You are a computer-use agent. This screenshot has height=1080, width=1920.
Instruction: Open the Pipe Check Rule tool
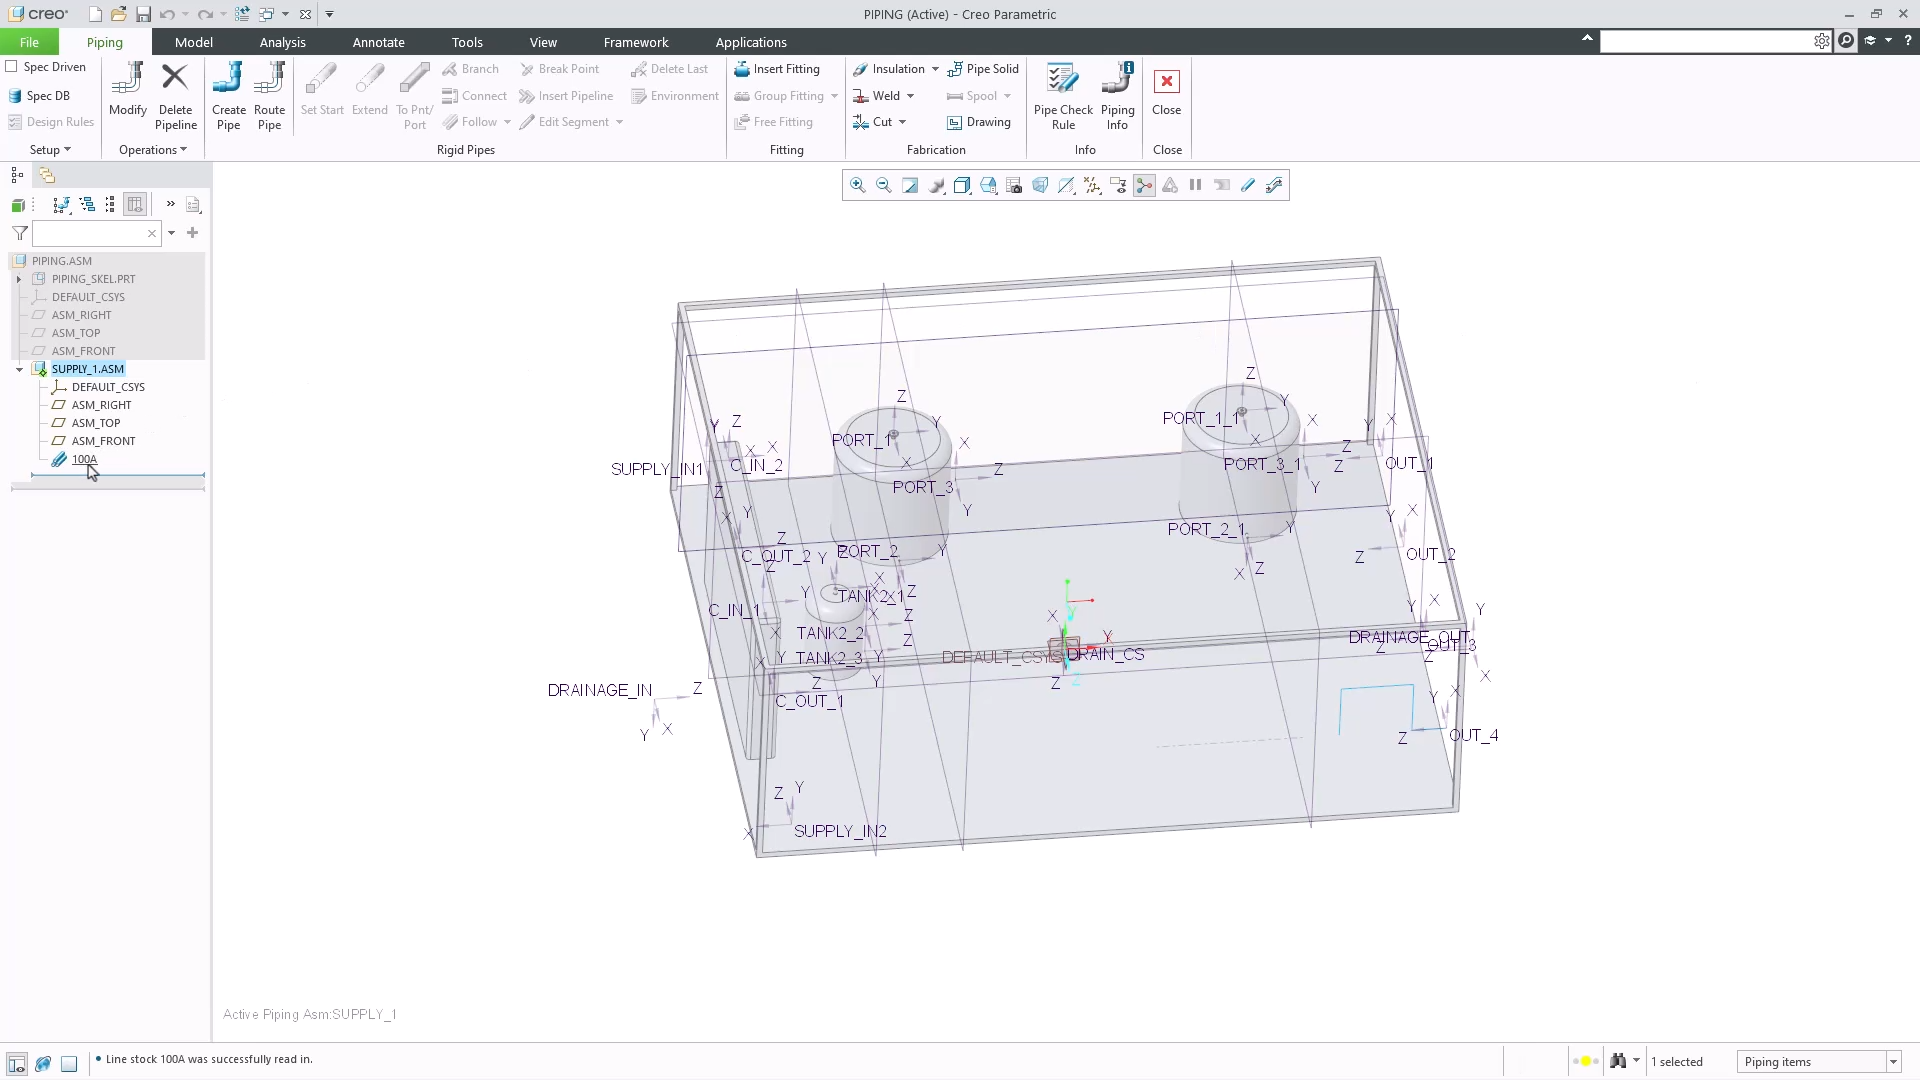[x=1062, y=96]
